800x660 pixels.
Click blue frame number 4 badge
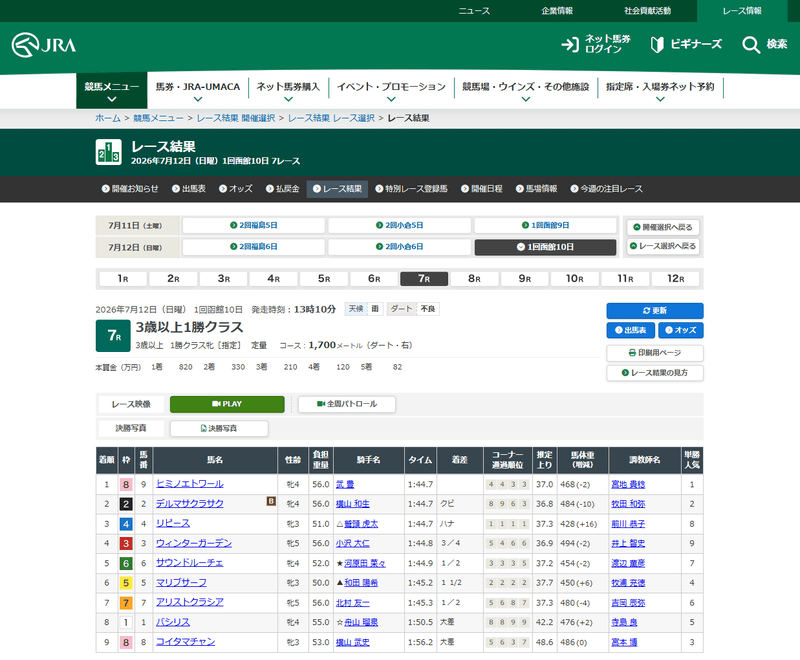[126, 524]
